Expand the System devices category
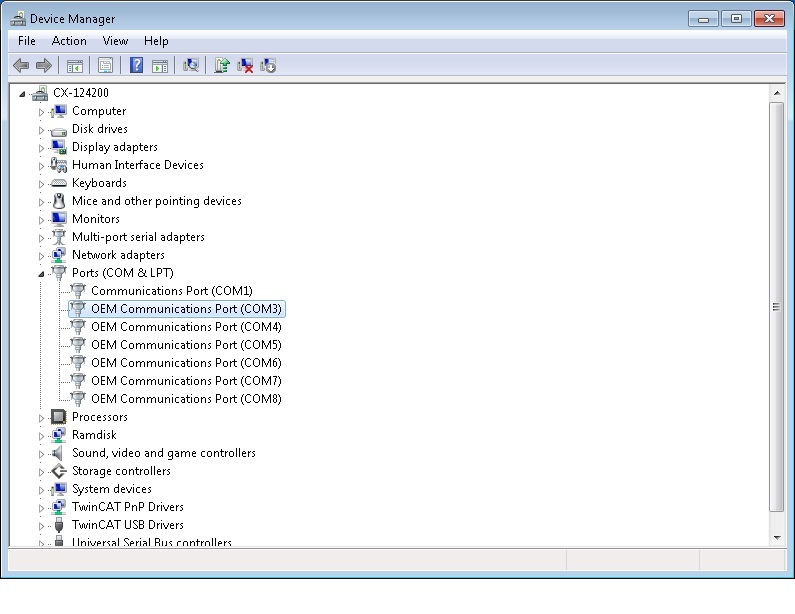The width and height of the screenshot is (795, 614). tap(41, 490)
